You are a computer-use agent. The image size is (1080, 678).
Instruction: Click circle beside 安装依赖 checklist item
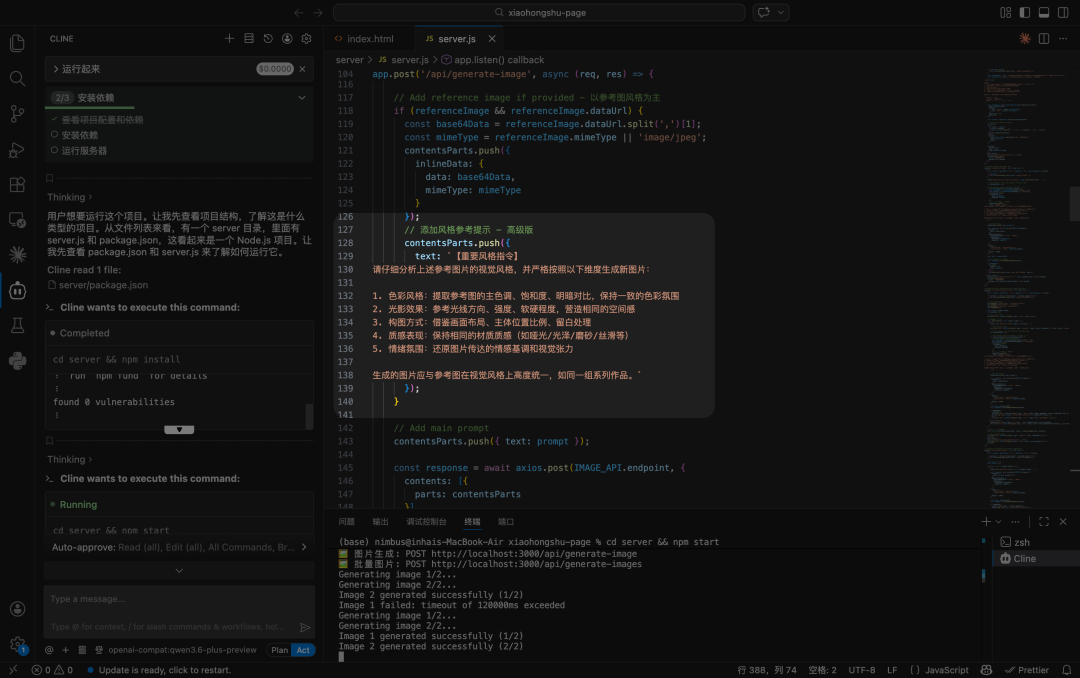[x=54, y=134]
